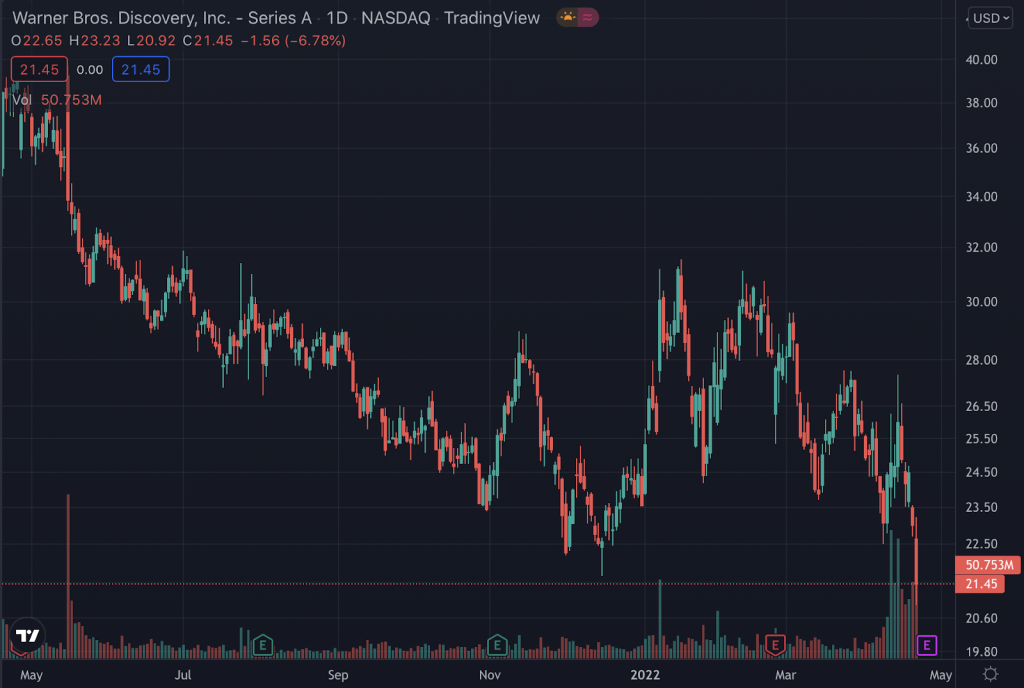Click the 2022 label on time axis
The image size is (1024, 688).
pyautogui.click(x=645, y=675)
